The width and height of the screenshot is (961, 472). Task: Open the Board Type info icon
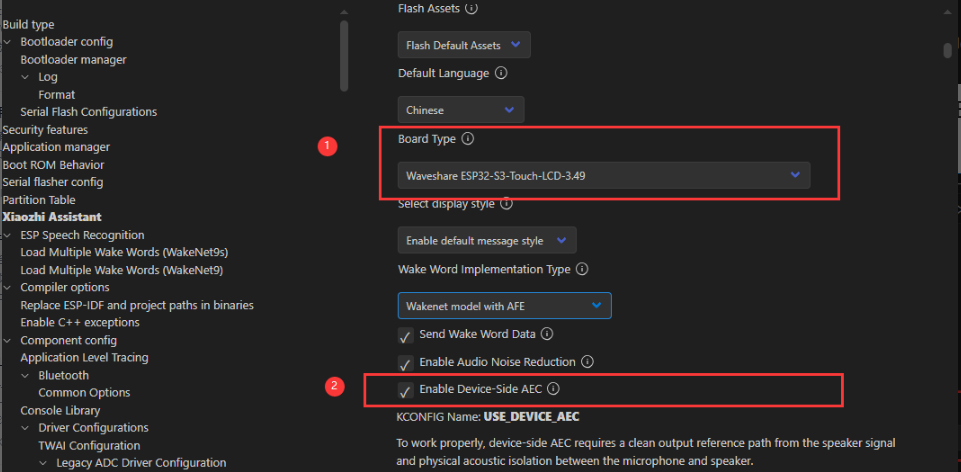(x=467, y=139)
